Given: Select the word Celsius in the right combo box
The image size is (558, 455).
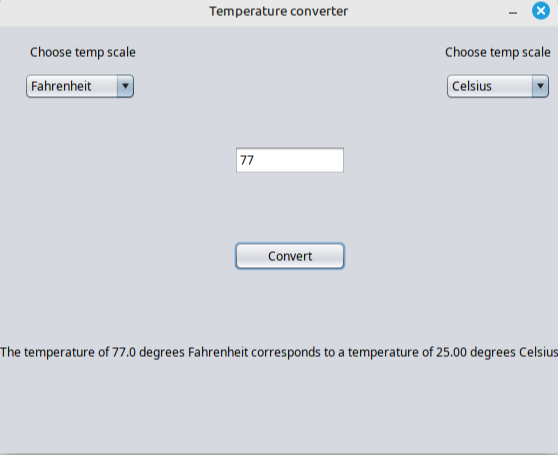Looking at the screenshot, I should (472, 86).
